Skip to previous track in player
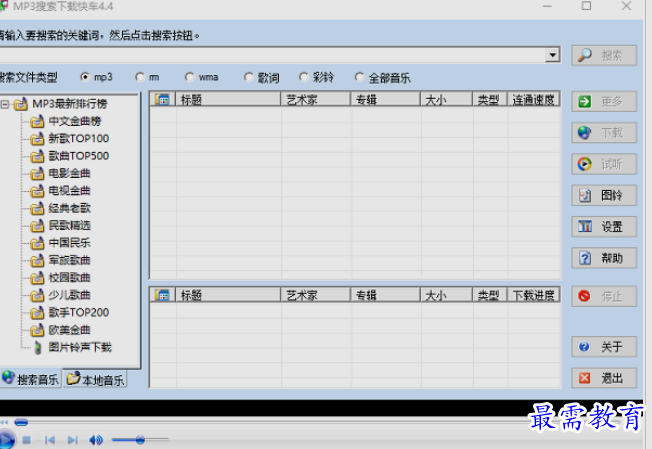The image size is (652, 449). coord(50,440)
